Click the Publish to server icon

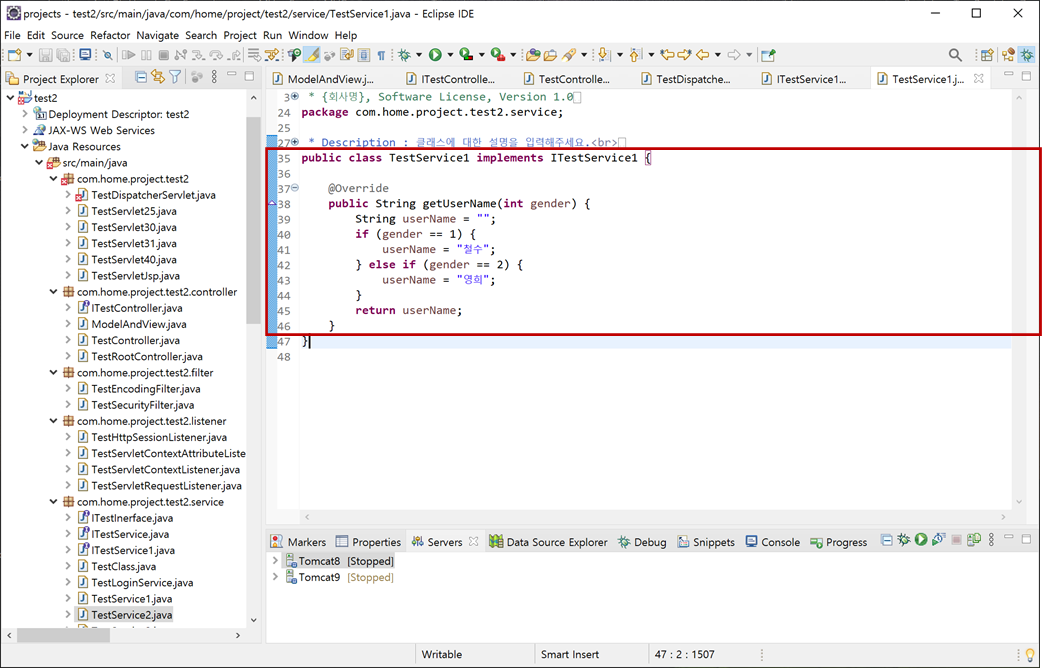pos(974,540)
